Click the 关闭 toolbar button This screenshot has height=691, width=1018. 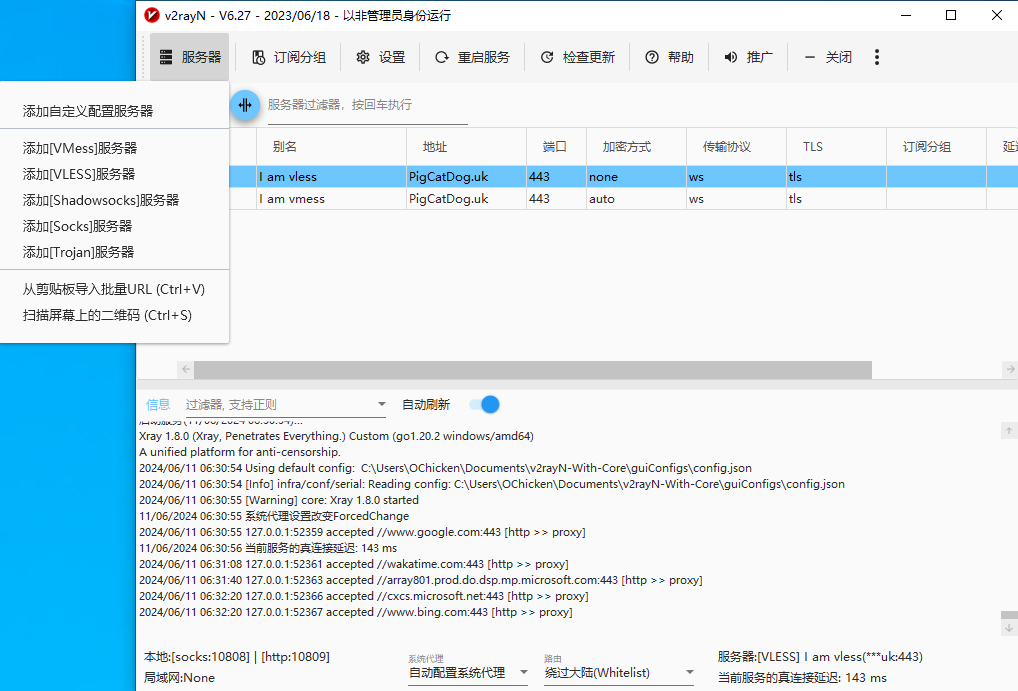(828, 57)
